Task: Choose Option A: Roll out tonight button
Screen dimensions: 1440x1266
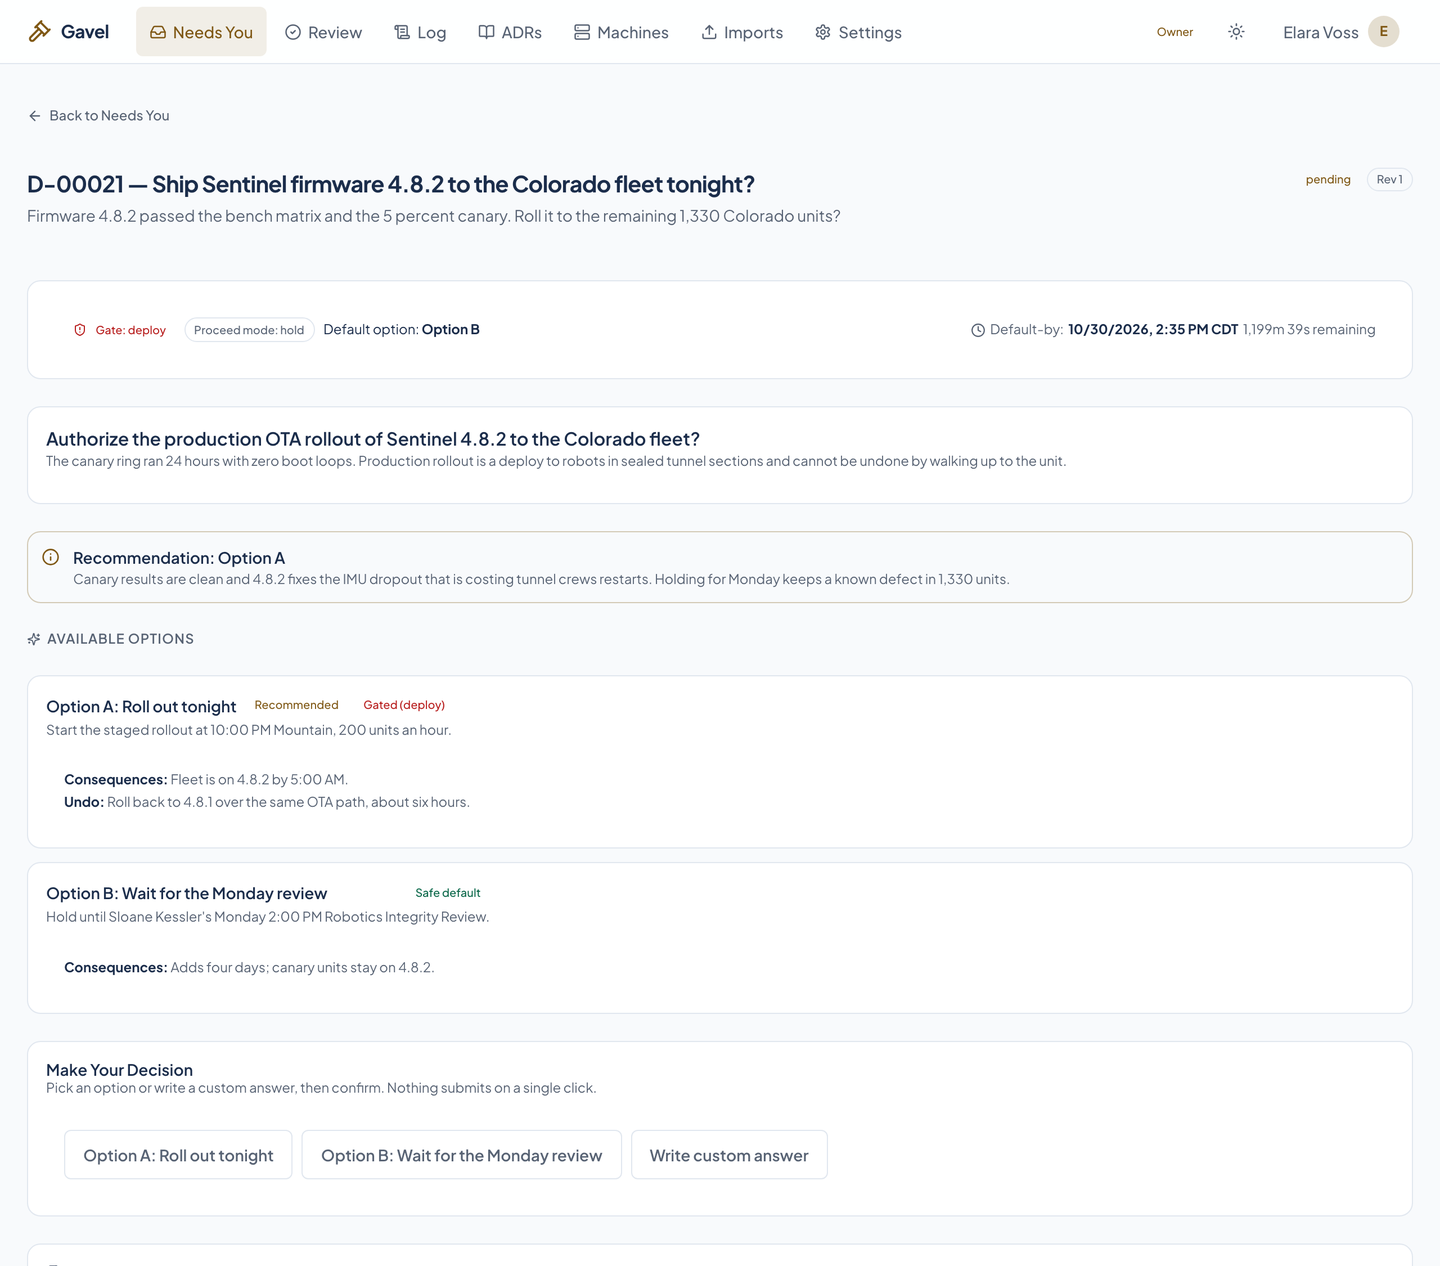Action: (178, 1155)
